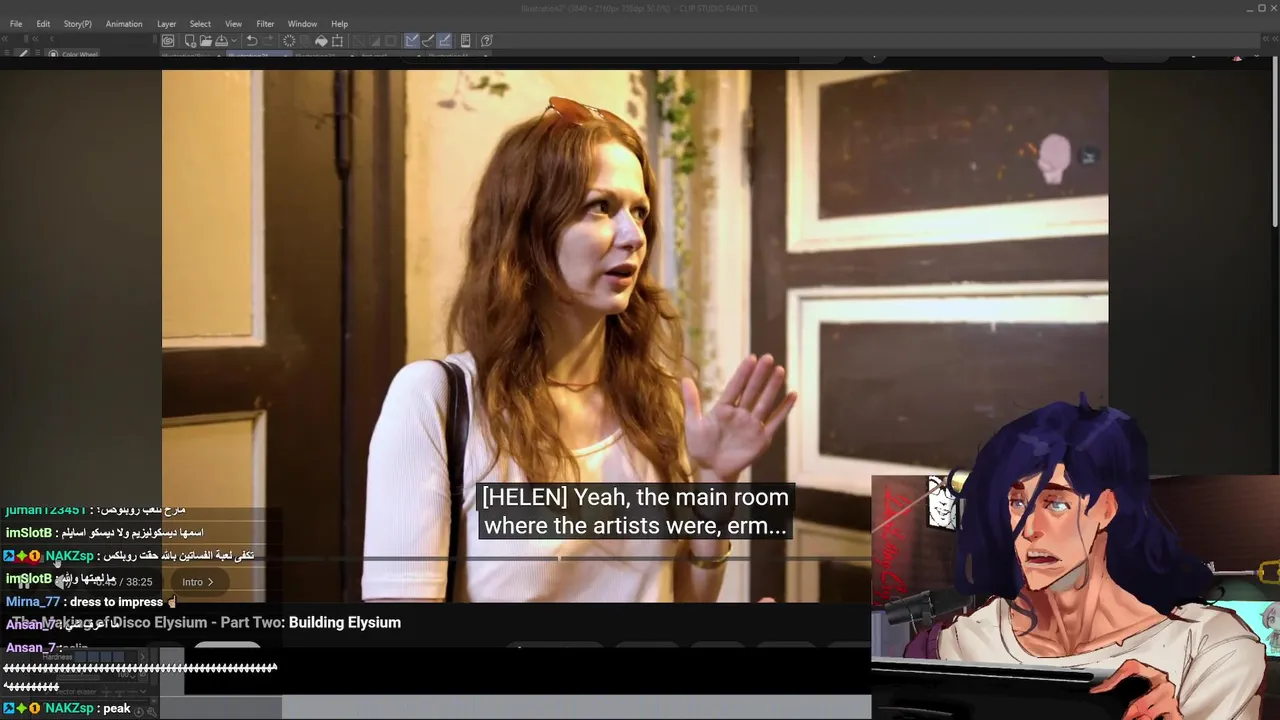Open the Animation menu
1280x720 pixels.
(x=124, y=24)
